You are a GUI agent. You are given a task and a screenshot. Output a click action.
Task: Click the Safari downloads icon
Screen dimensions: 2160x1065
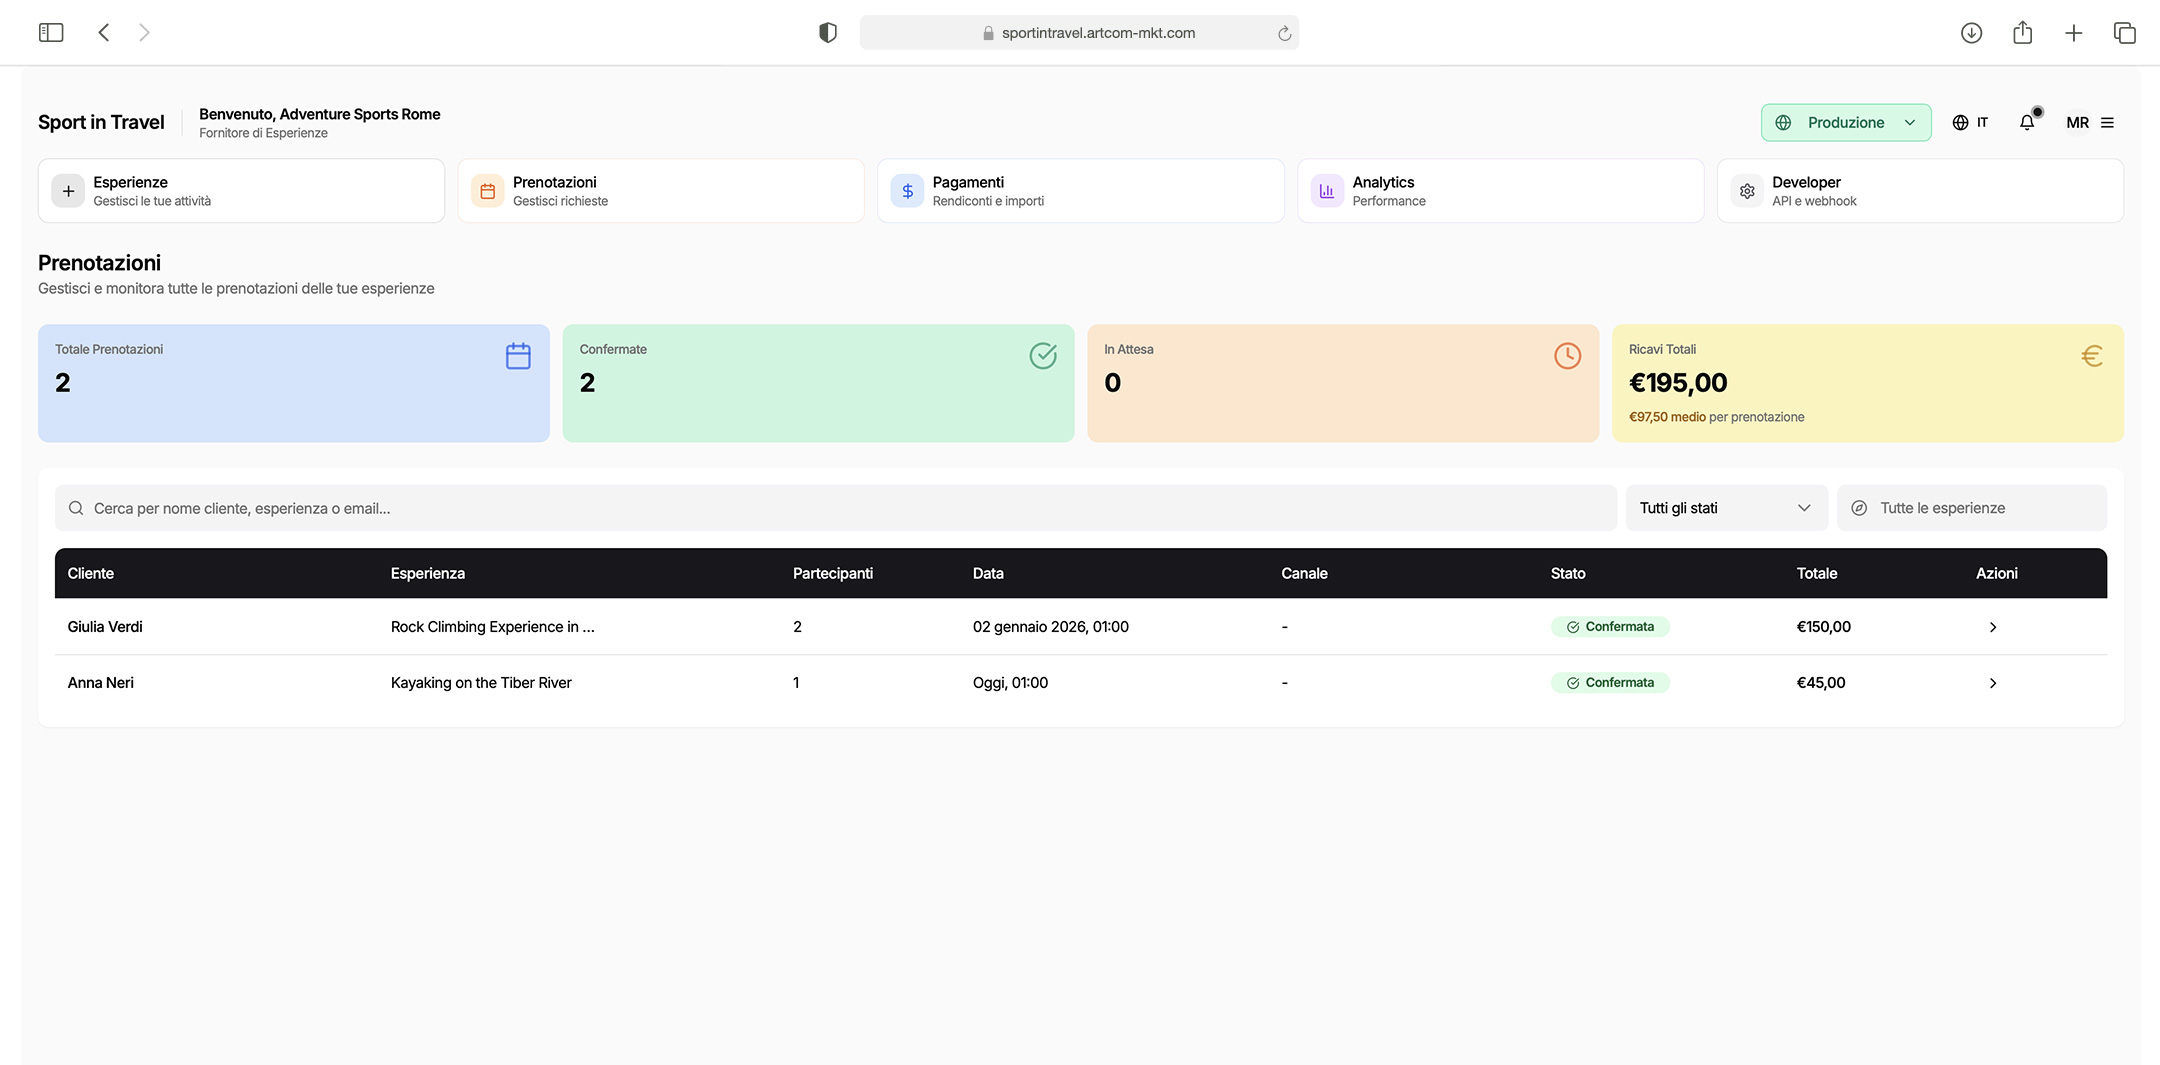tap(1971, 33)
